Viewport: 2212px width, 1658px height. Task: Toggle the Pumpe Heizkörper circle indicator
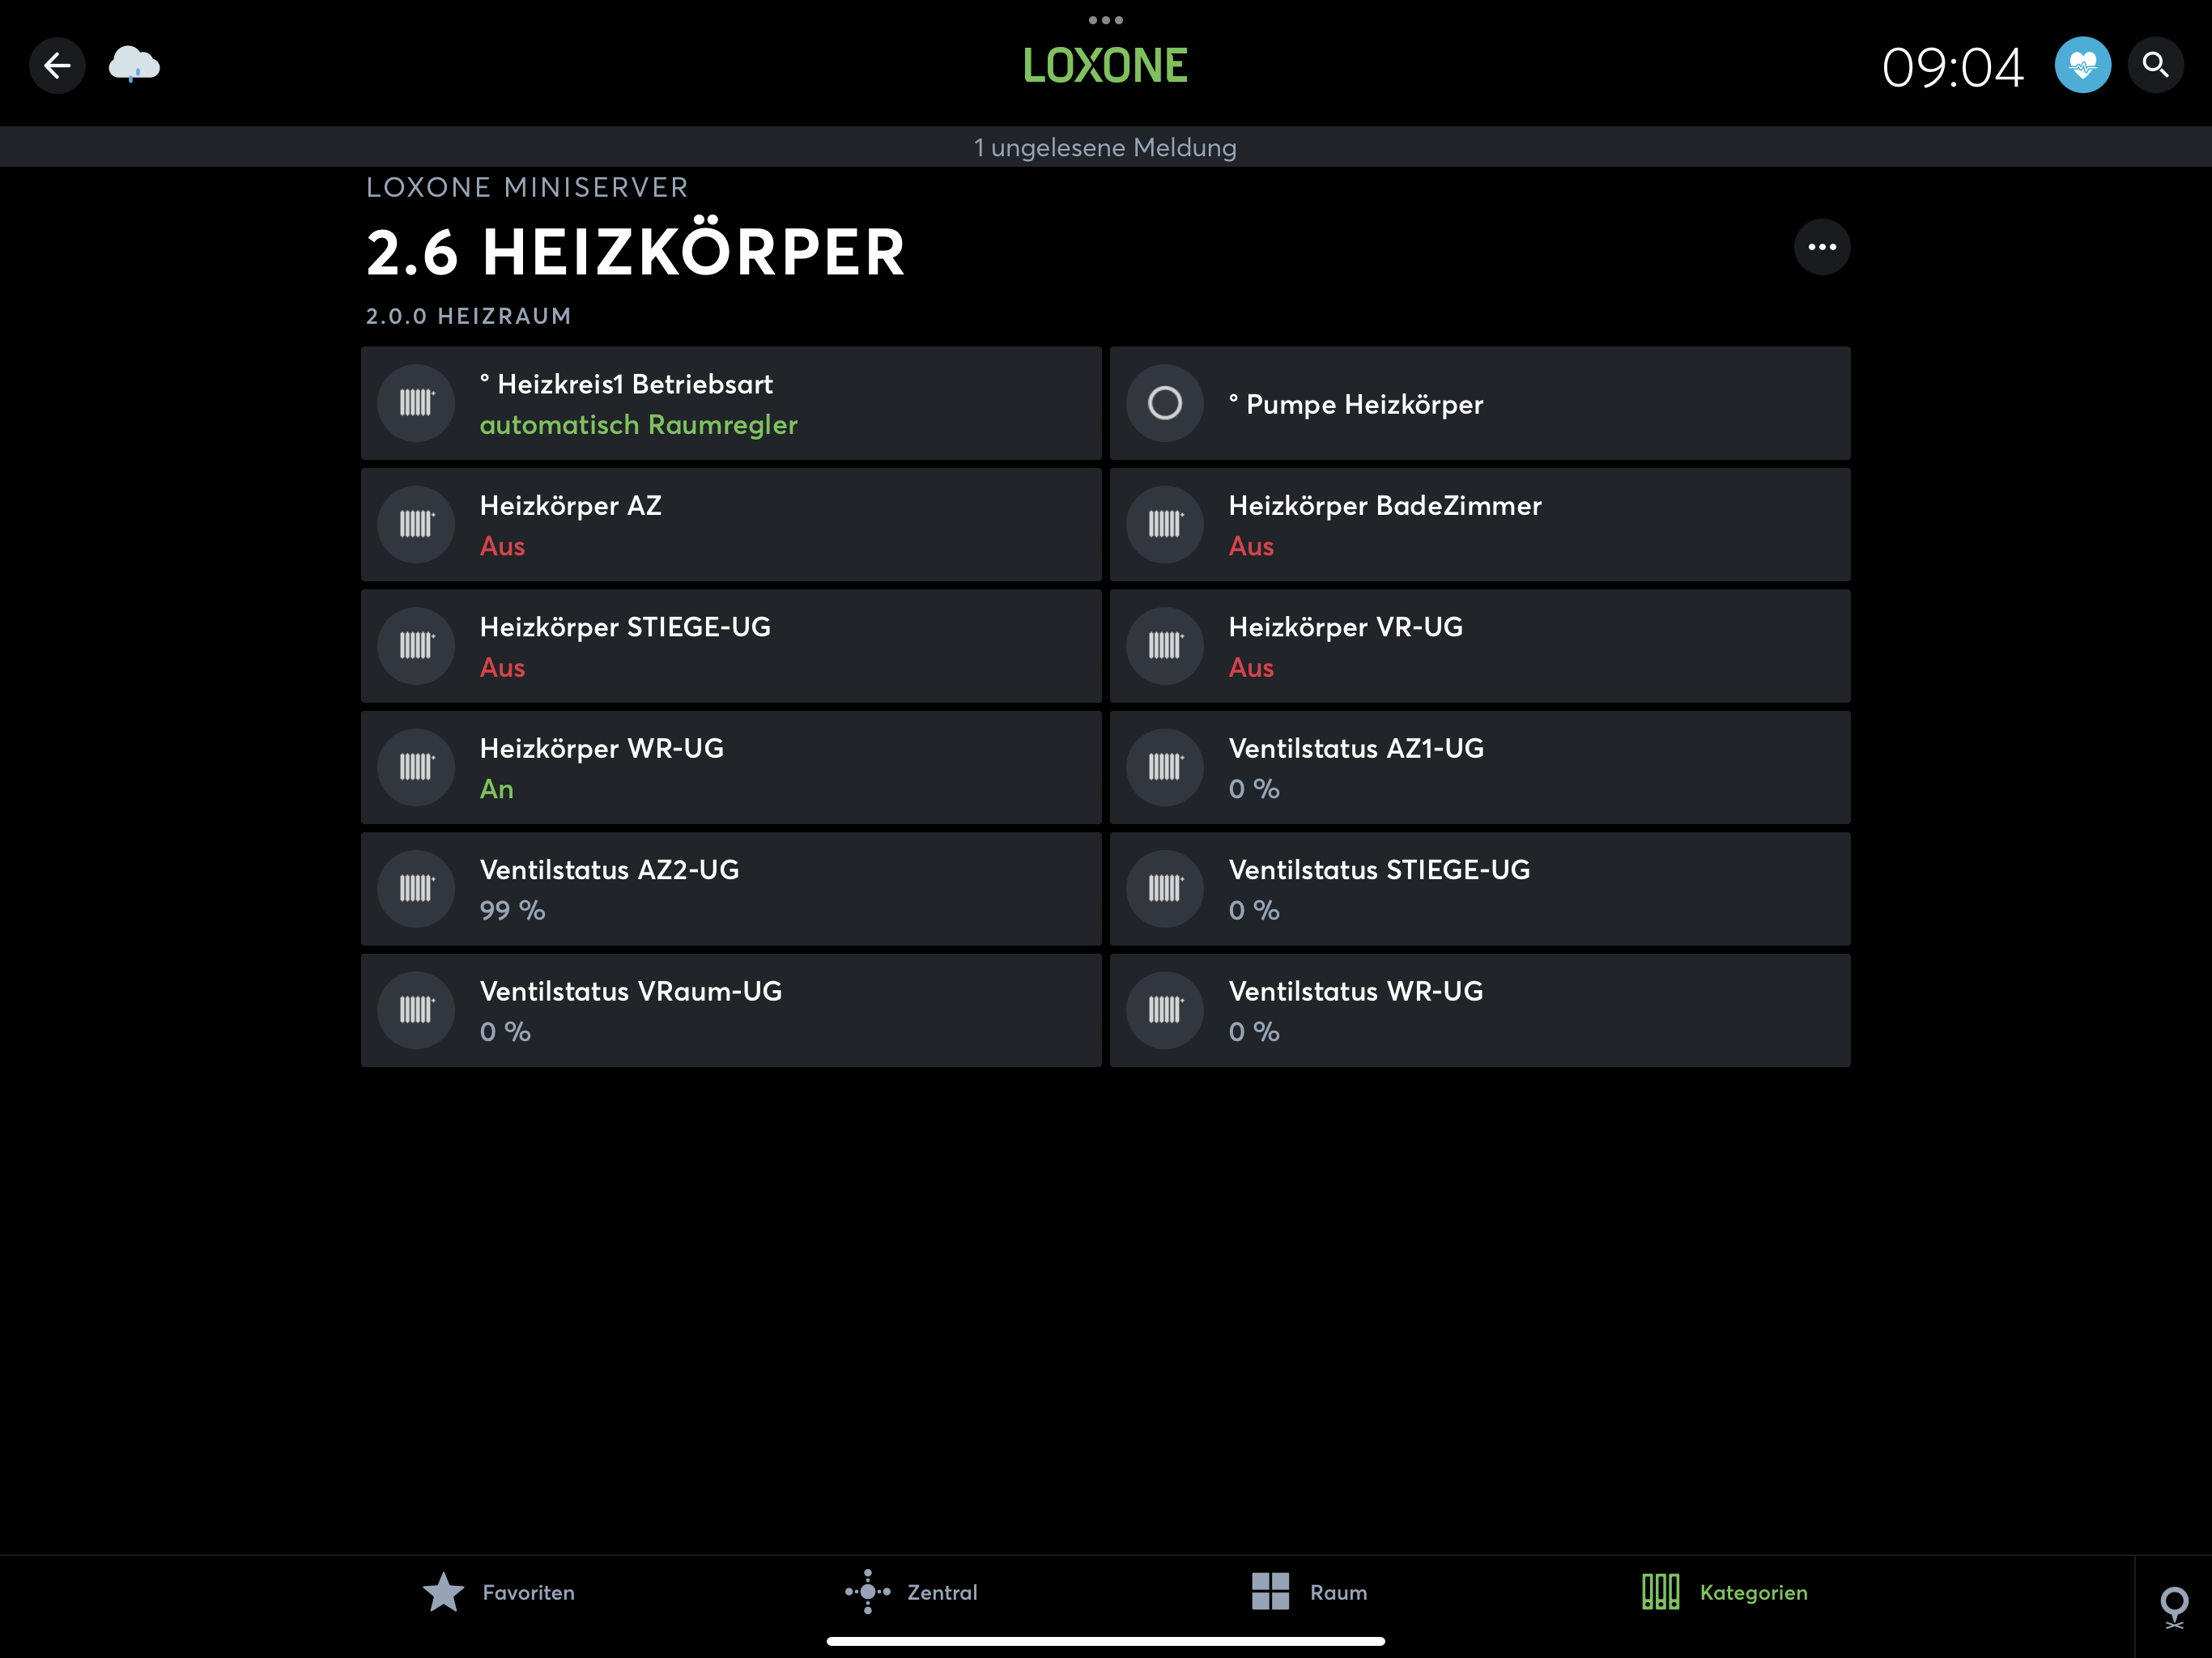[x=1164, y=403]
